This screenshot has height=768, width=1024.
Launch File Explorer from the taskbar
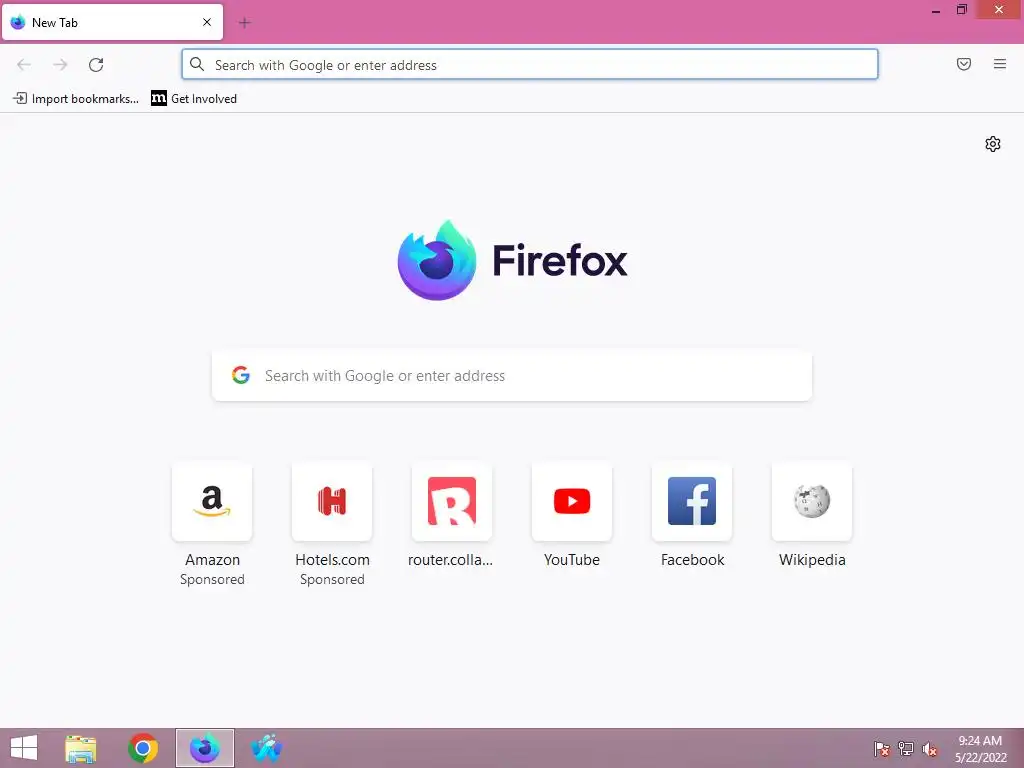[80, 748]
